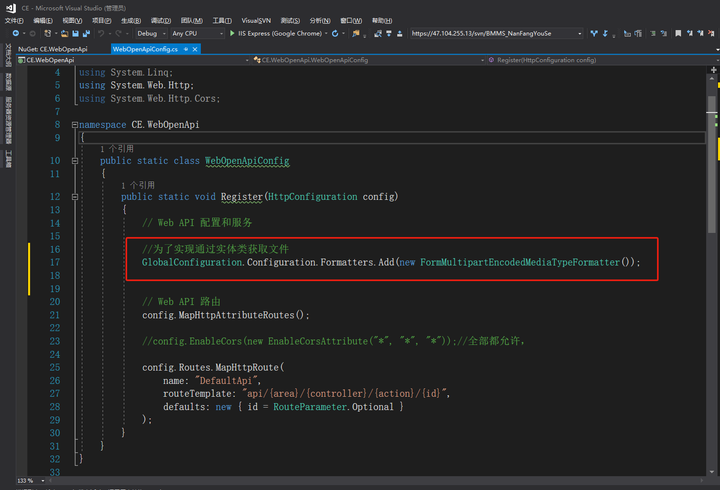Click the Undo arrow in toolbar
Viewport: 720px width, 490px height.
[102, 33]
